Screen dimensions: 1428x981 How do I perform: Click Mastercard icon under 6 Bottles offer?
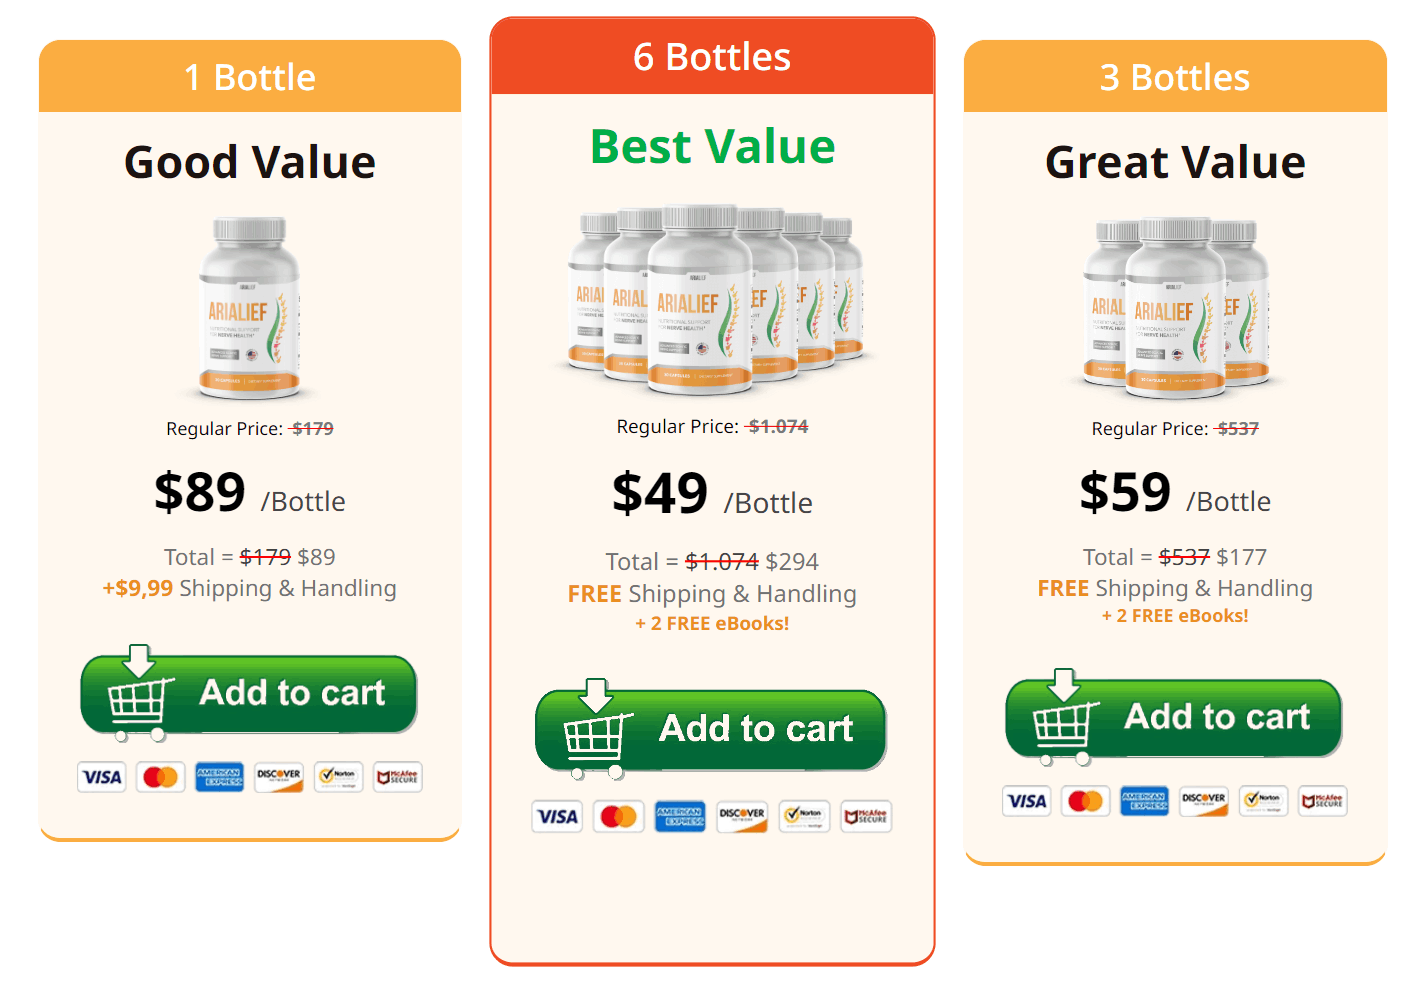618,817
